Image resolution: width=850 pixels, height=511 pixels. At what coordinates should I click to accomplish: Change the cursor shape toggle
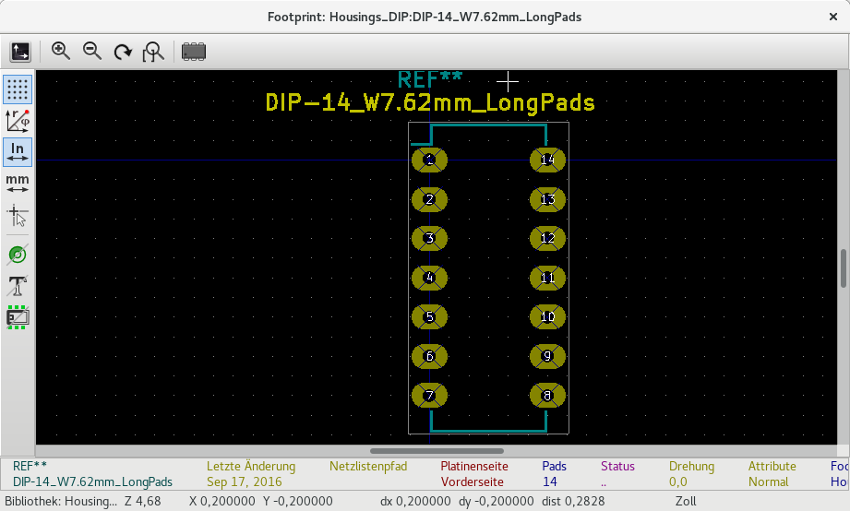pos(17,215)
